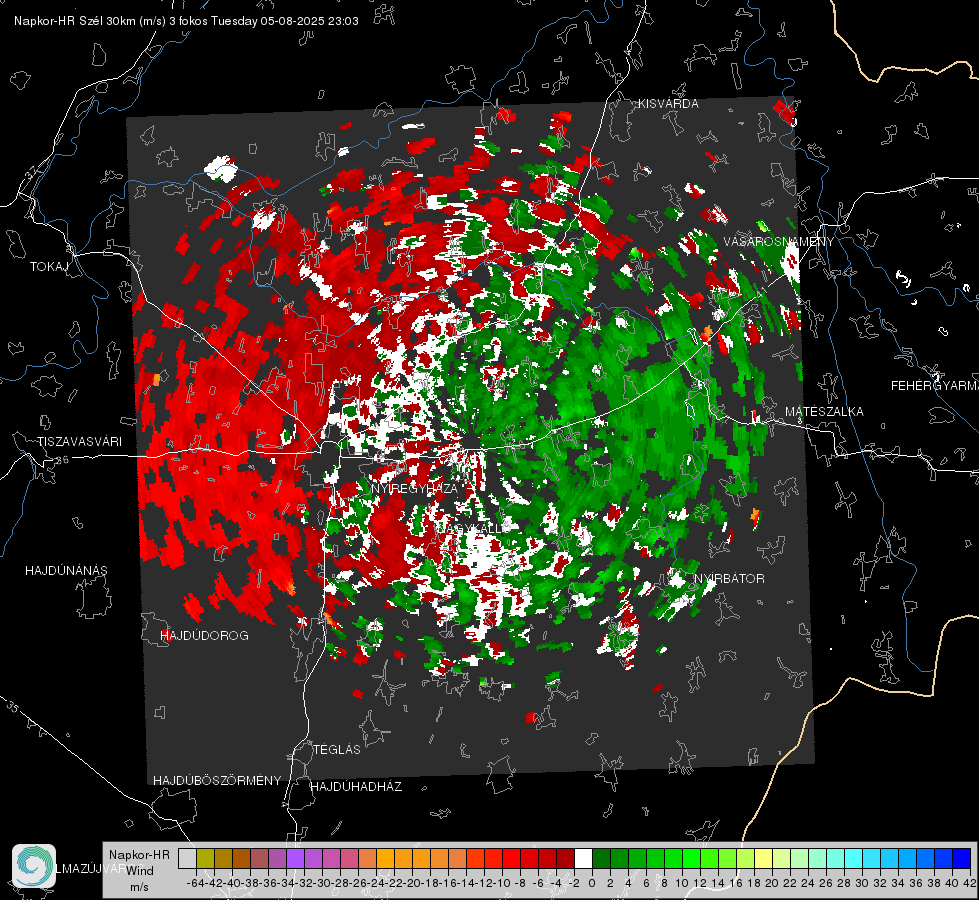This screenshot has width=979, height=900.
Task: Click the road number 37 marker at upper left
Action: [x=32, y=171]
